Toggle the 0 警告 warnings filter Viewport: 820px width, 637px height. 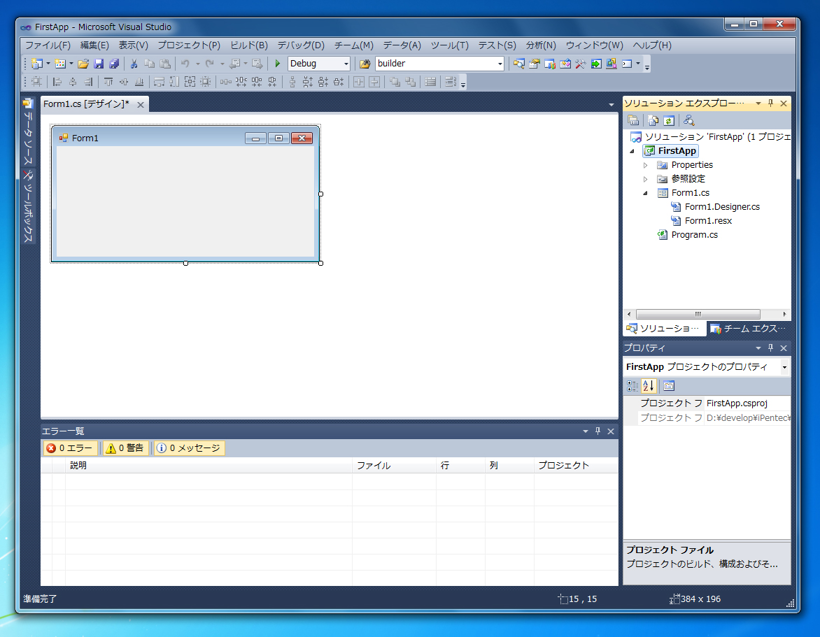124,448
